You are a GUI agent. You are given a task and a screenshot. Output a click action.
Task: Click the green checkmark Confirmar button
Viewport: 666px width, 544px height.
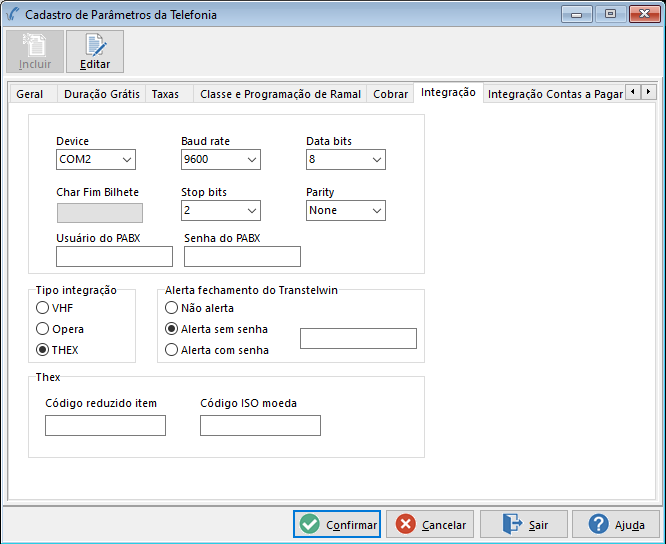337,524
